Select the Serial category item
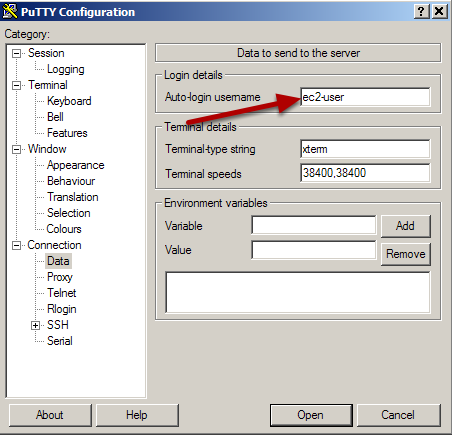This screenshot has height=436, width=452. 60,341
